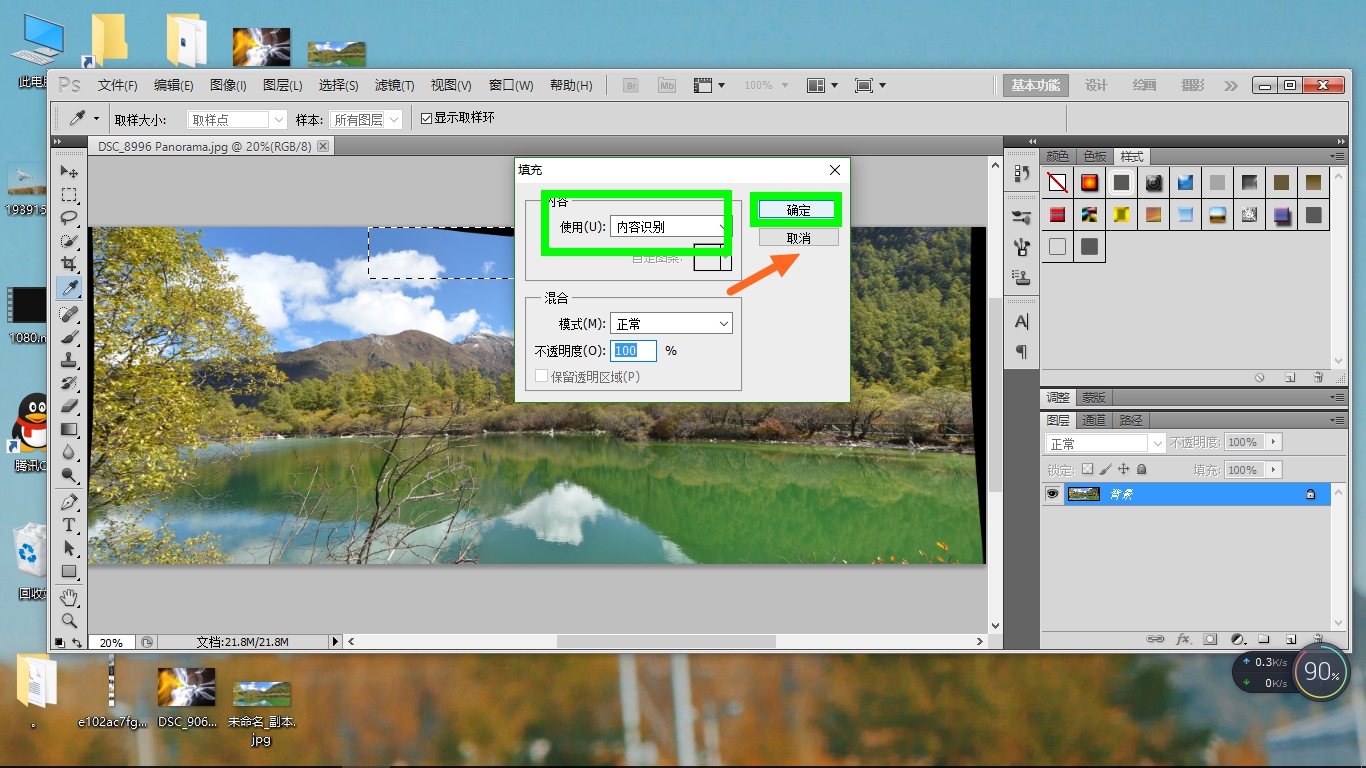The image size is (1366, 768).
Task: Open the Paragraph panel icon
Action: [1021, 352]
